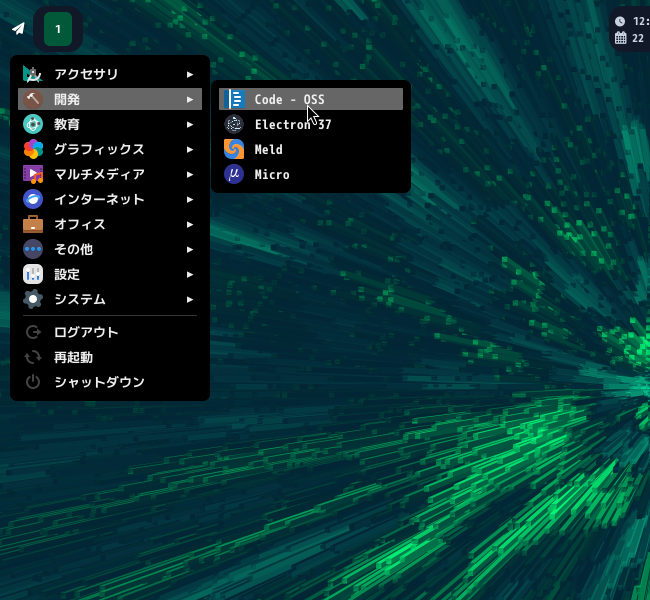The width and height of the screenshot is (650, 600).
Task: Open the アクセサリ menu entry
Action: pos(110,74)
